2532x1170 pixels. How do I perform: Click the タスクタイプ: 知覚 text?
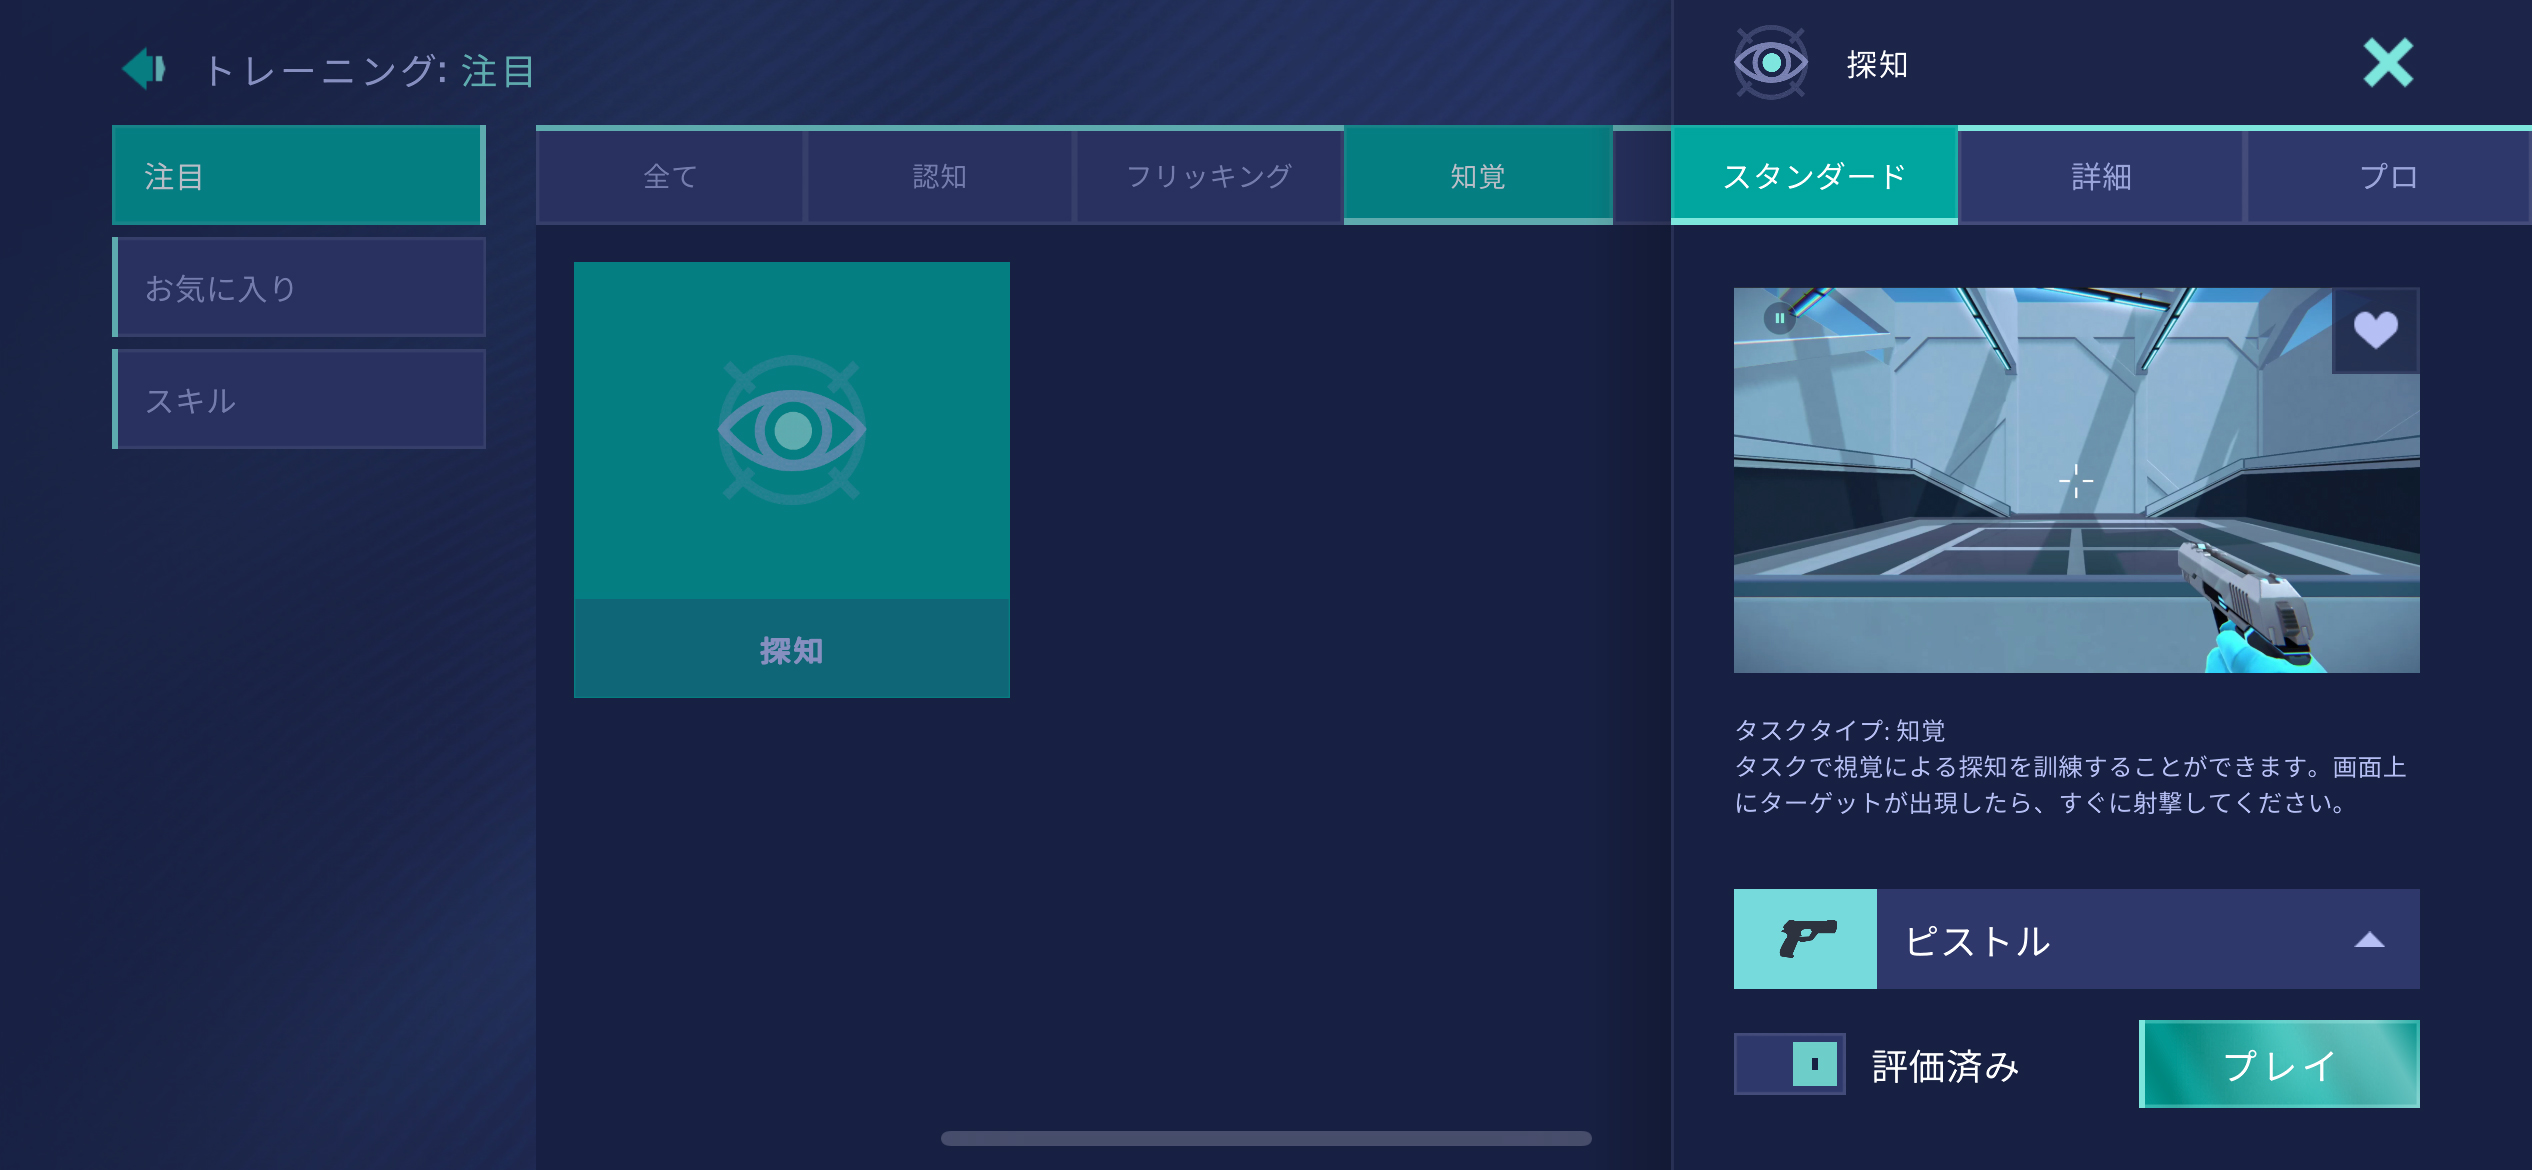pos(1839,731)
